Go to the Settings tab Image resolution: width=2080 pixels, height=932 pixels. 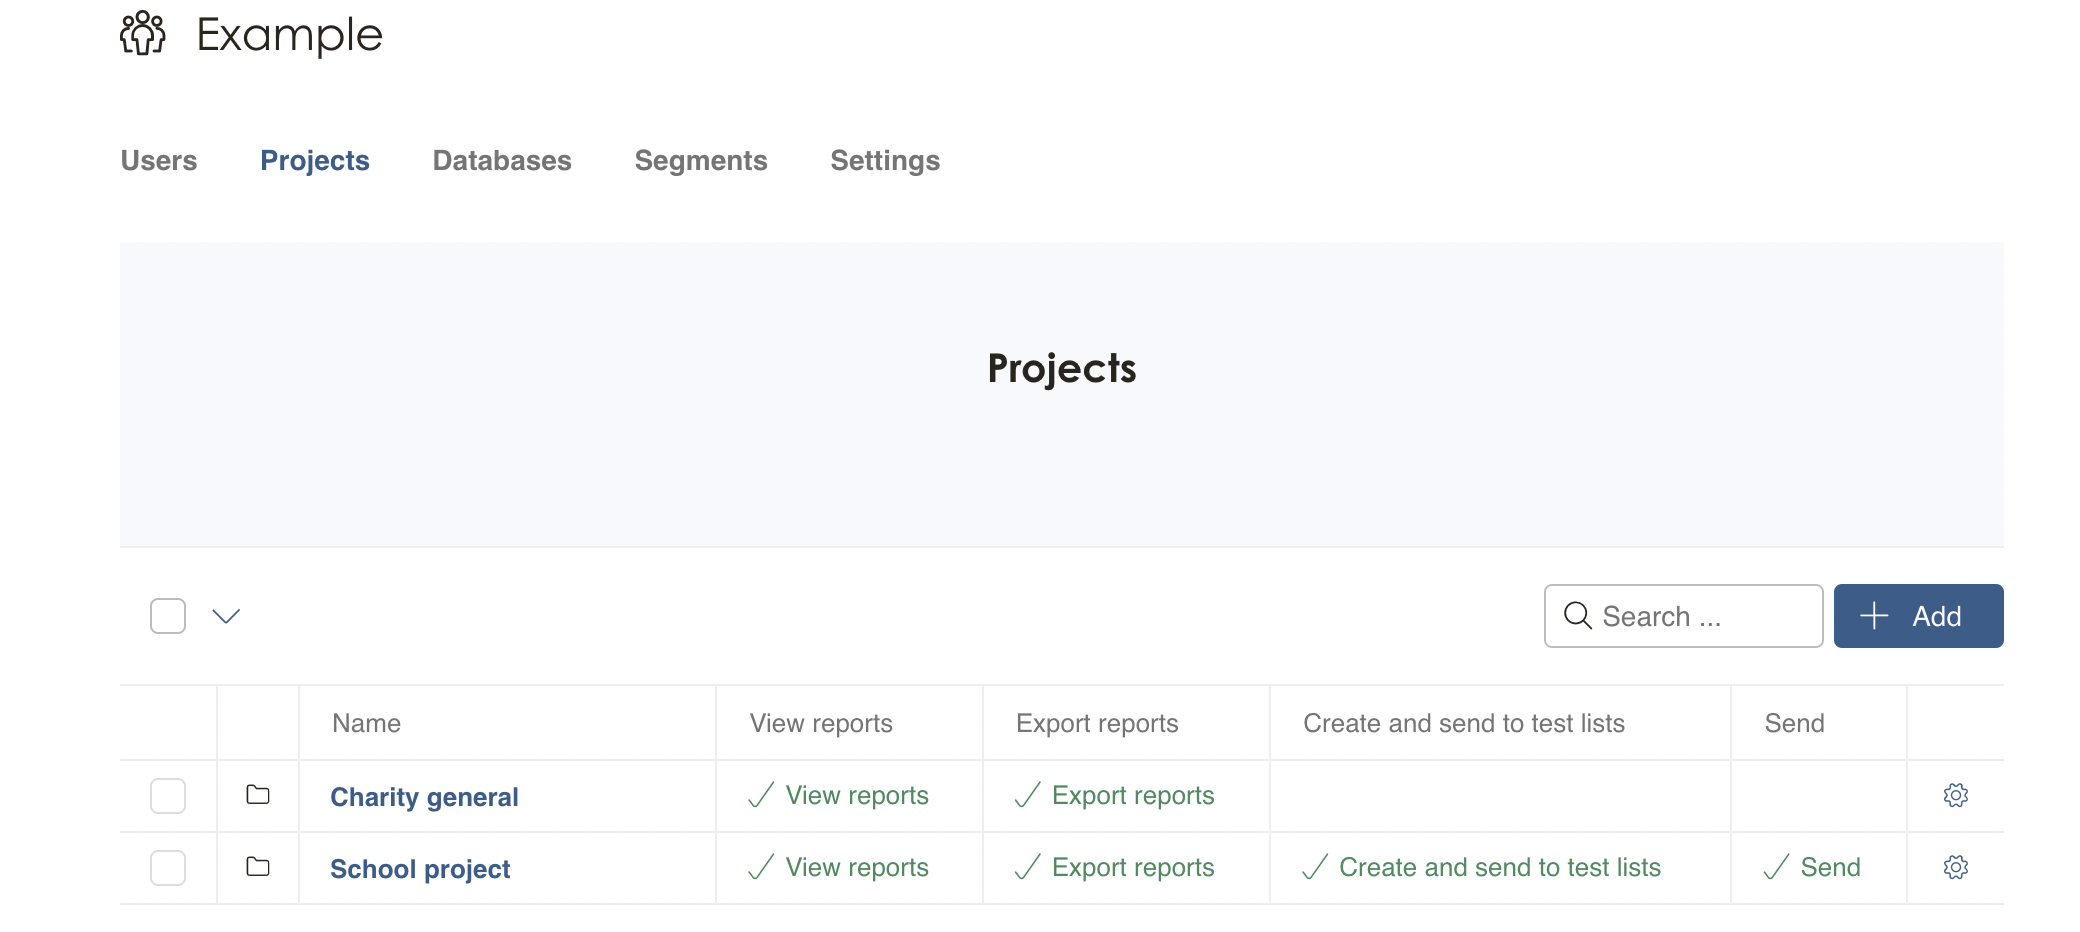(x=885, y=161)
